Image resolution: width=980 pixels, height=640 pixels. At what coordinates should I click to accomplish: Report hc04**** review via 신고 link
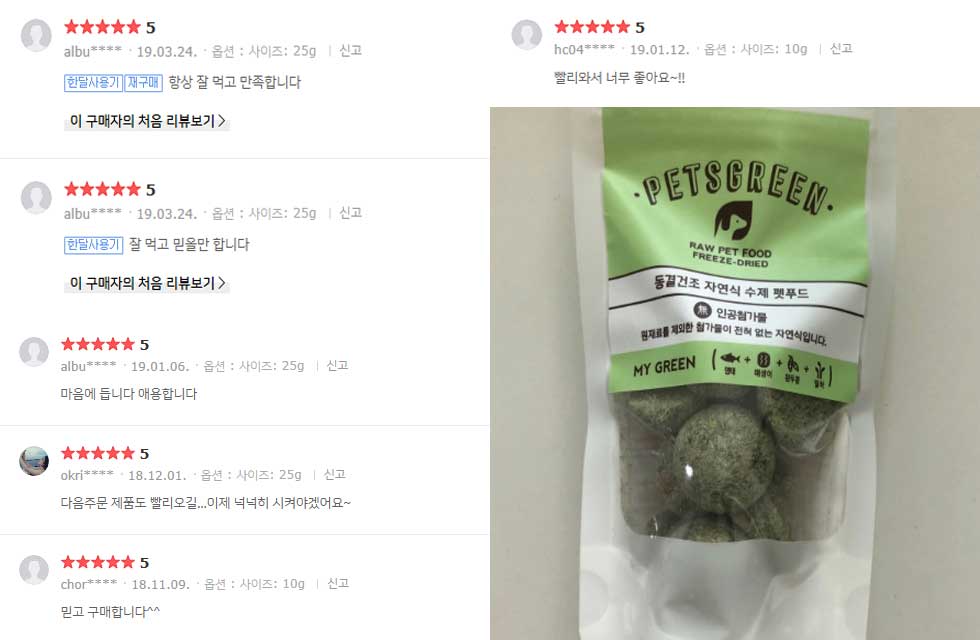click(x=841, y=49)
